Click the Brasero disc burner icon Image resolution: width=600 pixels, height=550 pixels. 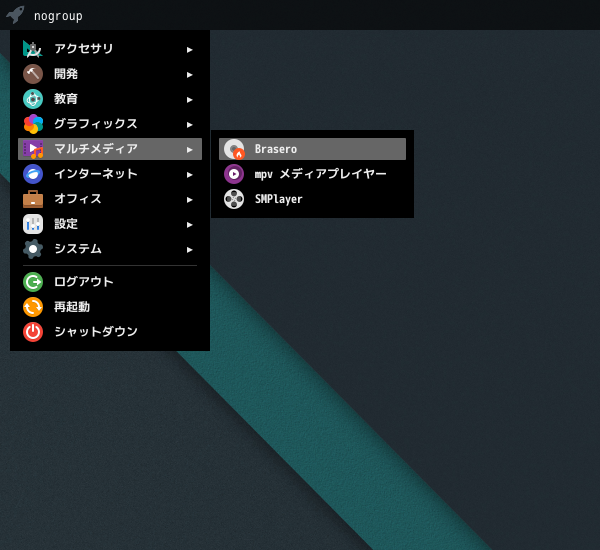click(x=234, y=149)
